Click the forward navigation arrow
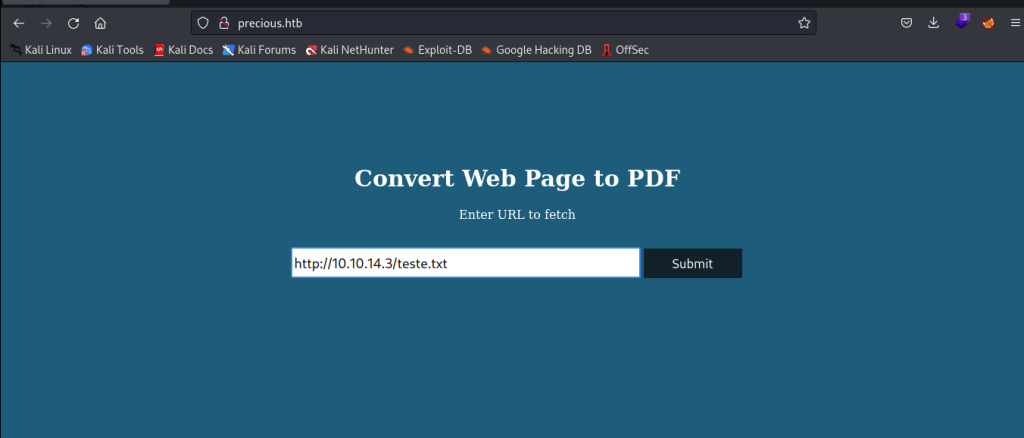This screenshot has width=1024, height=438. click(46, 23)
